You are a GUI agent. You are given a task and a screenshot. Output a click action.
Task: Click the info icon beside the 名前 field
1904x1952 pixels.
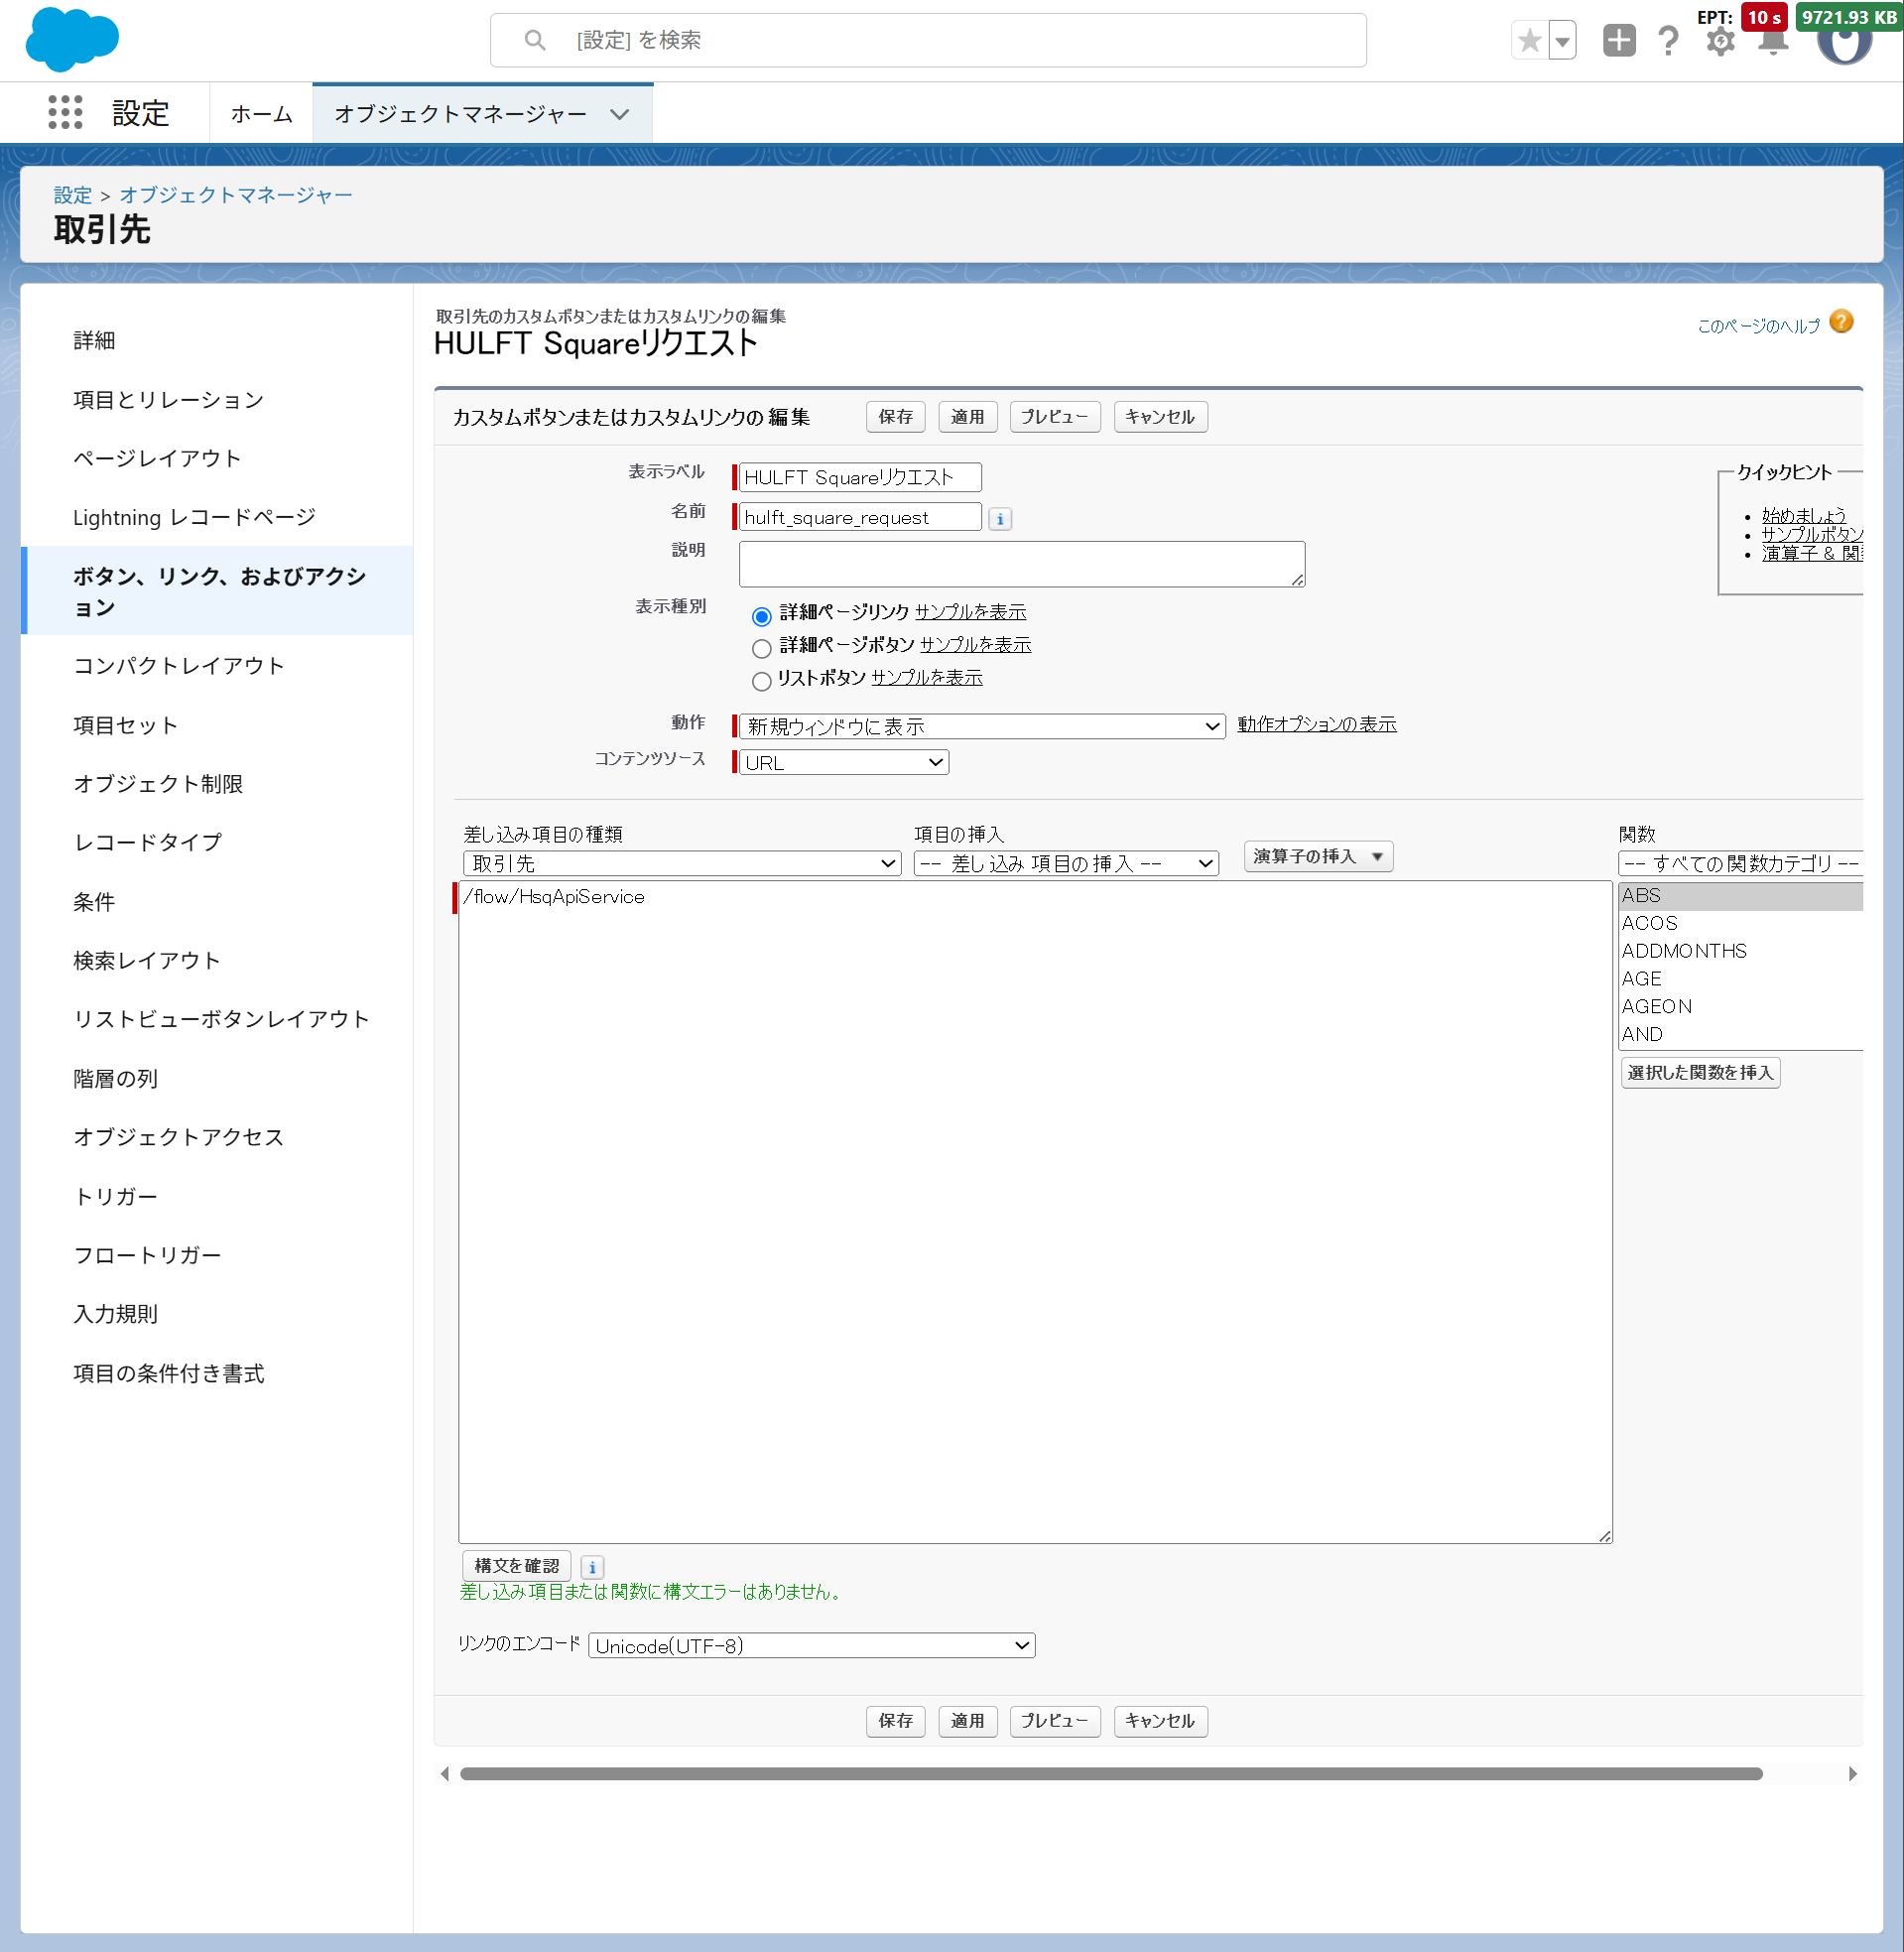pos(1000,519)
